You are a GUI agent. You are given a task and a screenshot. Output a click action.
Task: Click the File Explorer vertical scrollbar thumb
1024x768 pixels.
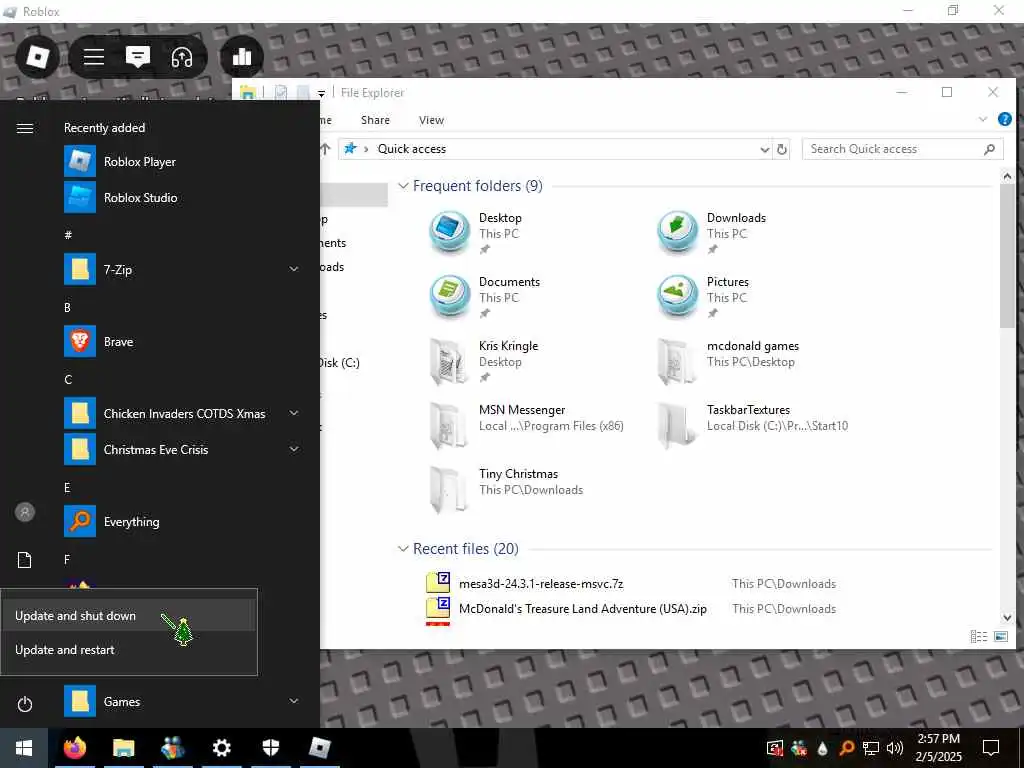click(1006, 256)
